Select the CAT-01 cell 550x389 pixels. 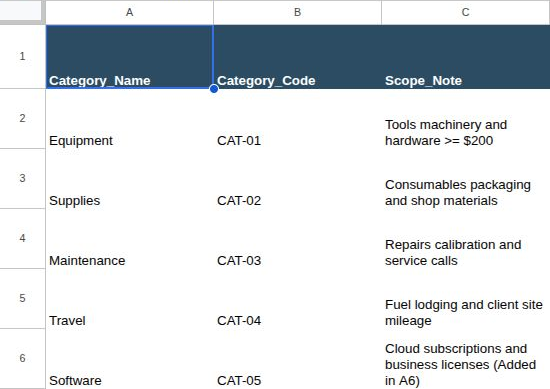297,119
